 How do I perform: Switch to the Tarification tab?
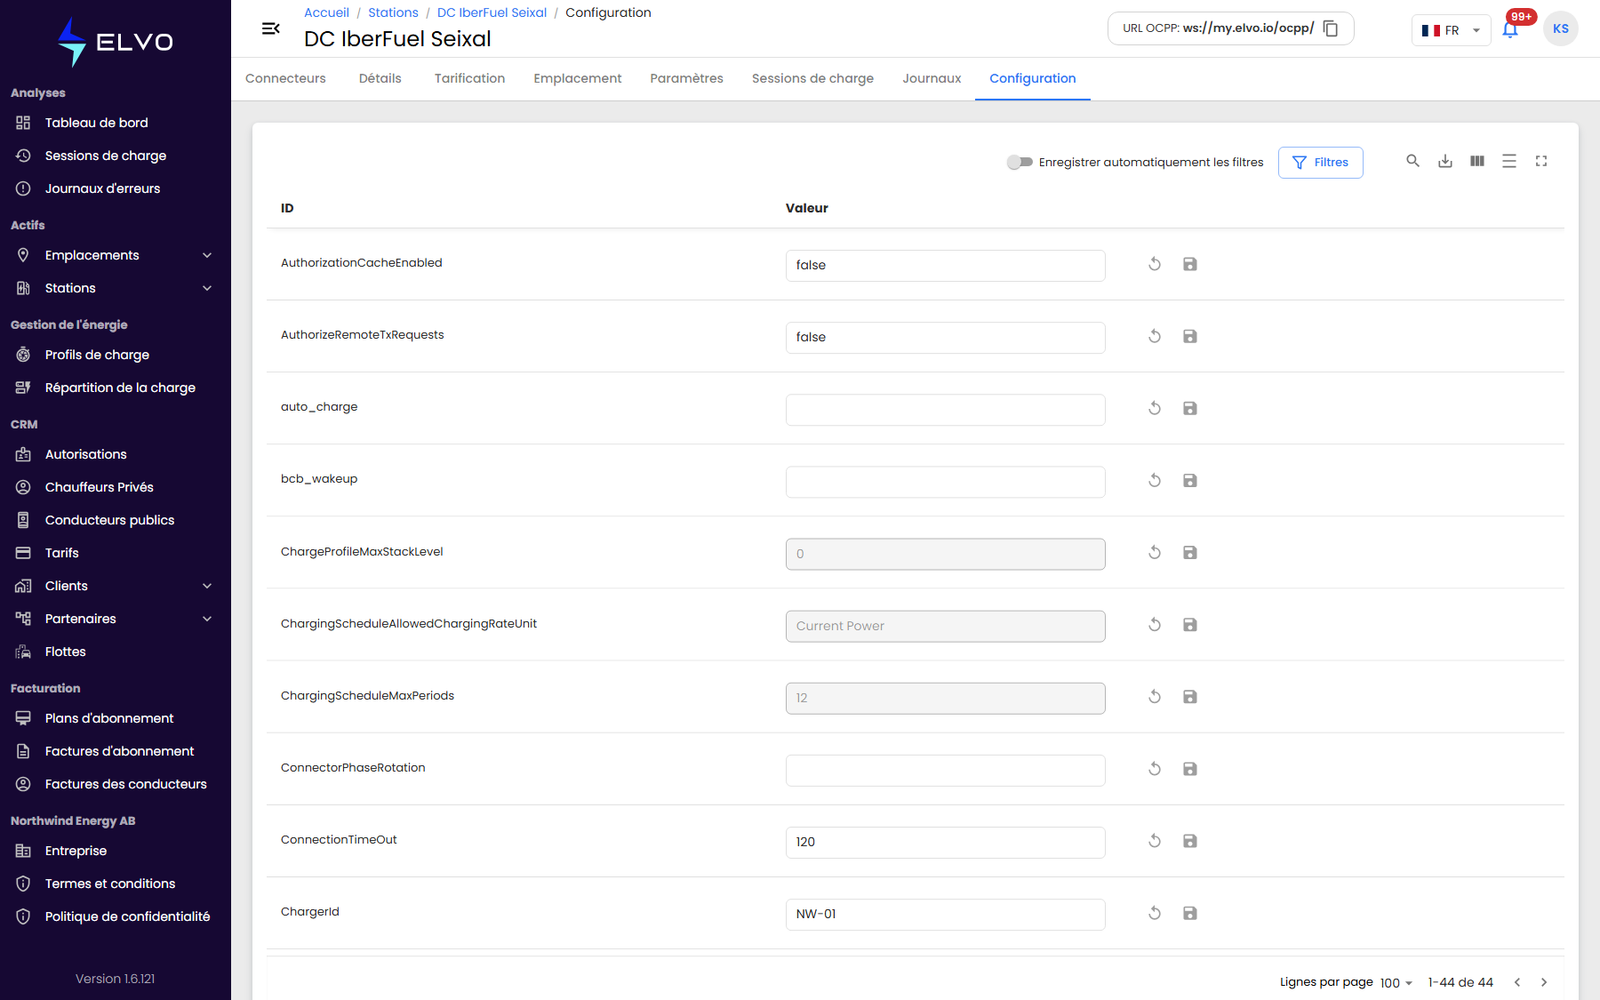[x=469, y=78]
